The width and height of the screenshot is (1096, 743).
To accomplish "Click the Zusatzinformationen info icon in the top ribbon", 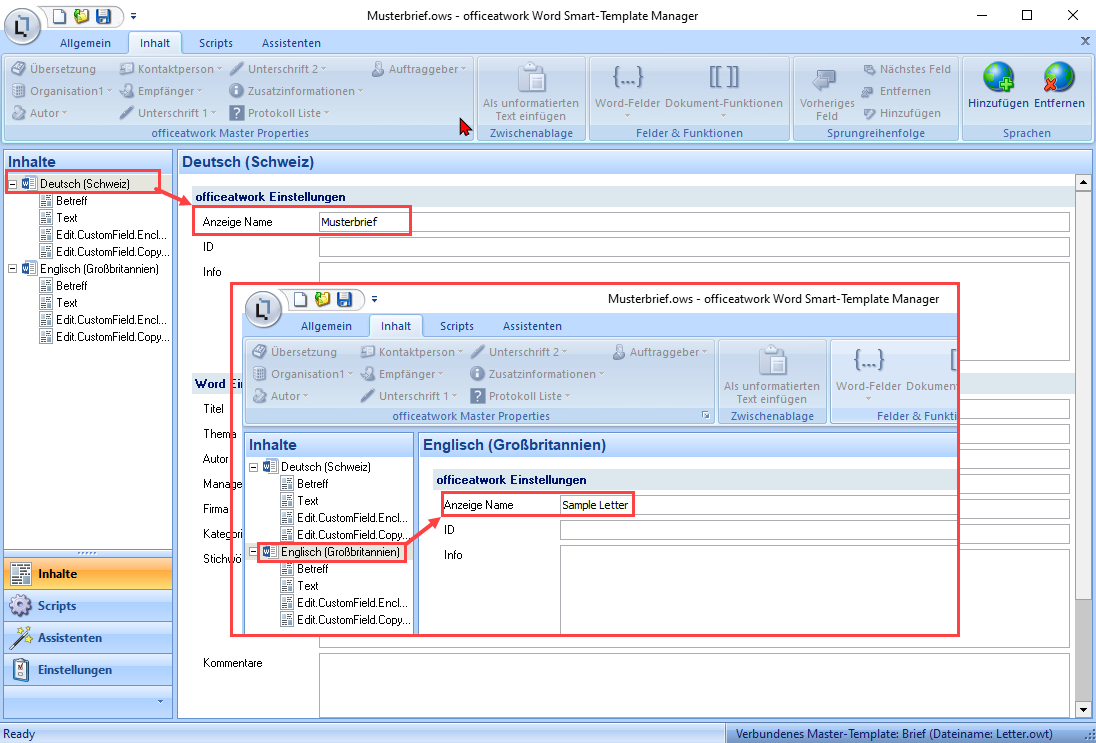I will pos(236,91).
